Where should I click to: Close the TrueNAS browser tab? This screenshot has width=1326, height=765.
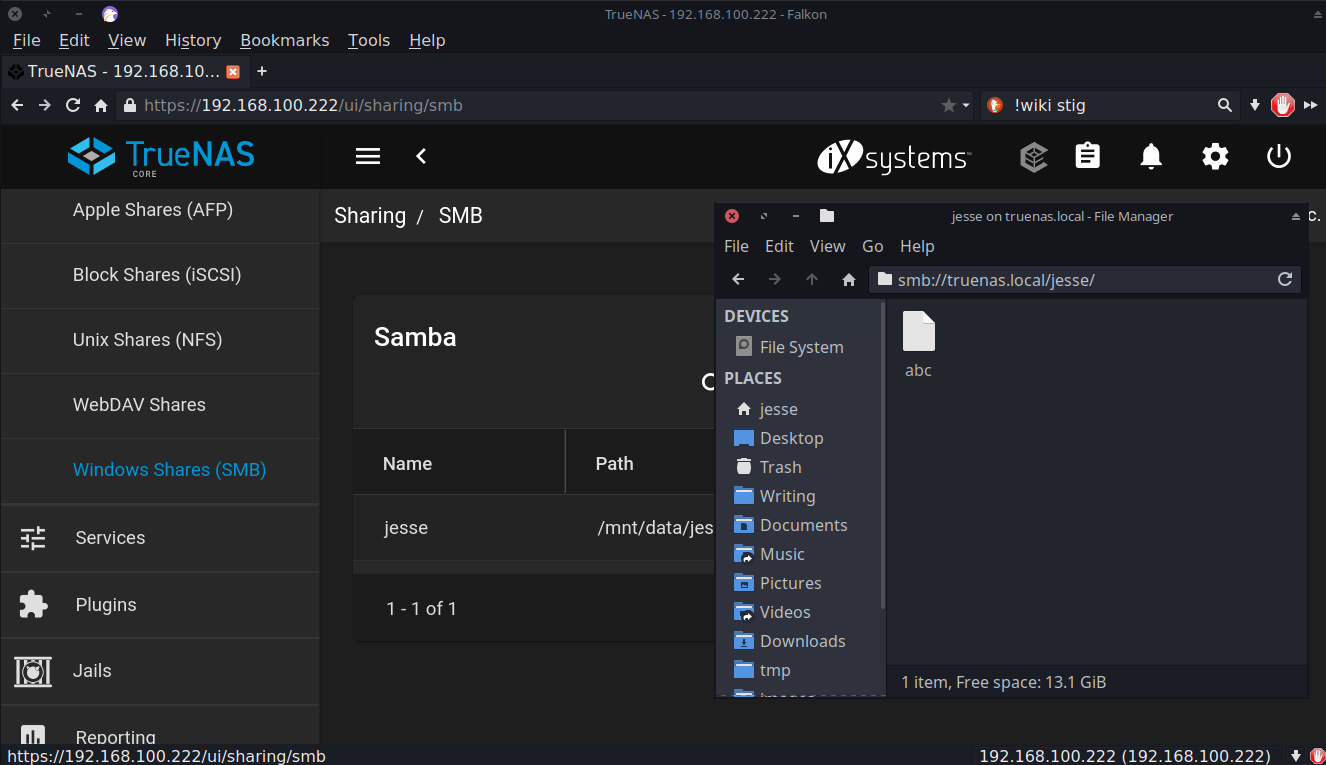pos(233,72)
